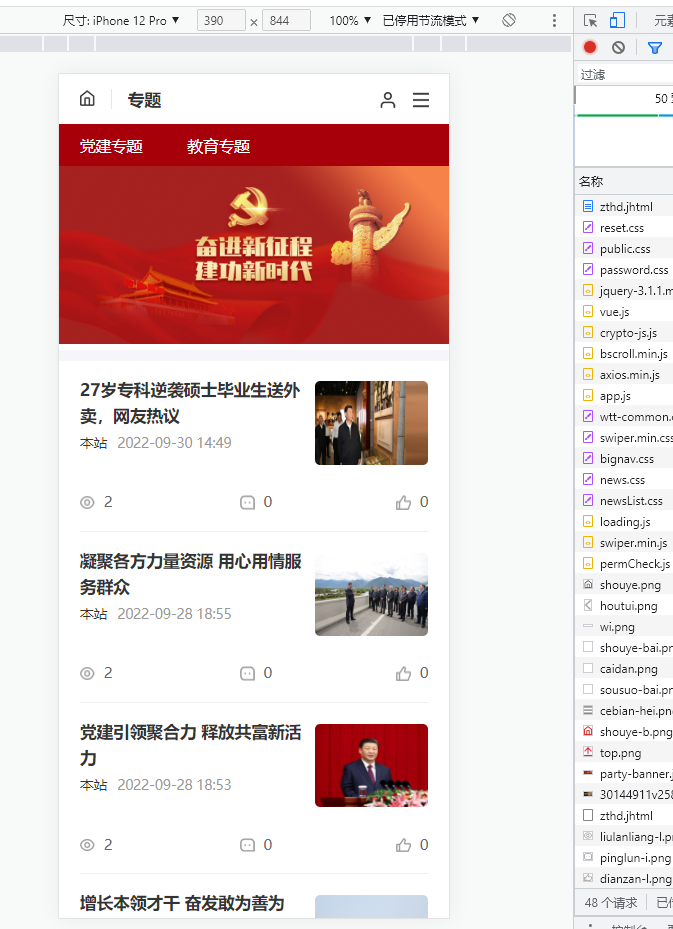Click comment icon of 27岁专科 article

(247, 502)
